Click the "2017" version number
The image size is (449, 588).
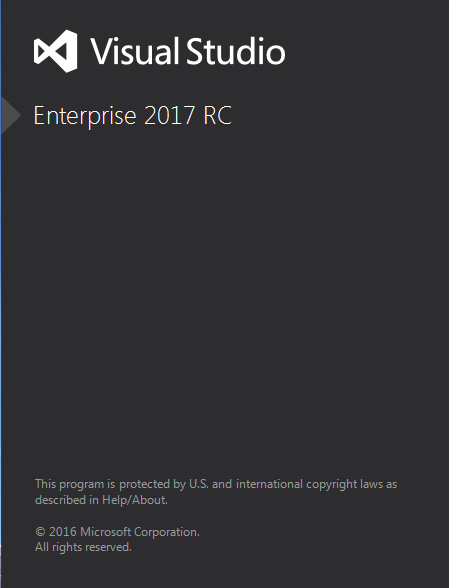click(x=170, y=115)
